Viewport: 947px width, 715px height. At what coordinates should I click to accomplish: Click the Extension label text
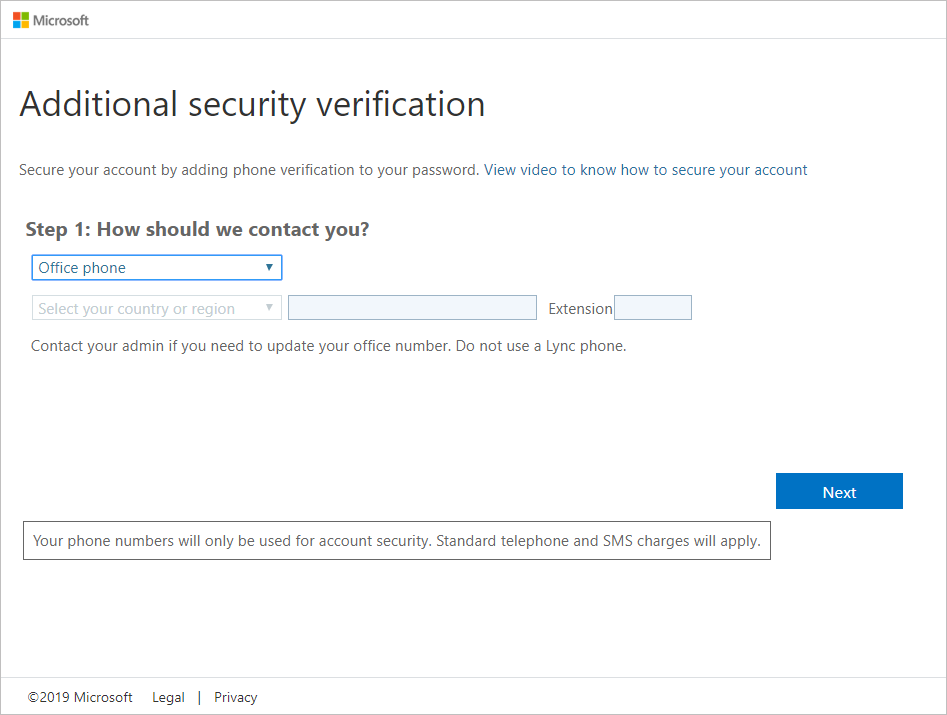click(x=580, y=309)
